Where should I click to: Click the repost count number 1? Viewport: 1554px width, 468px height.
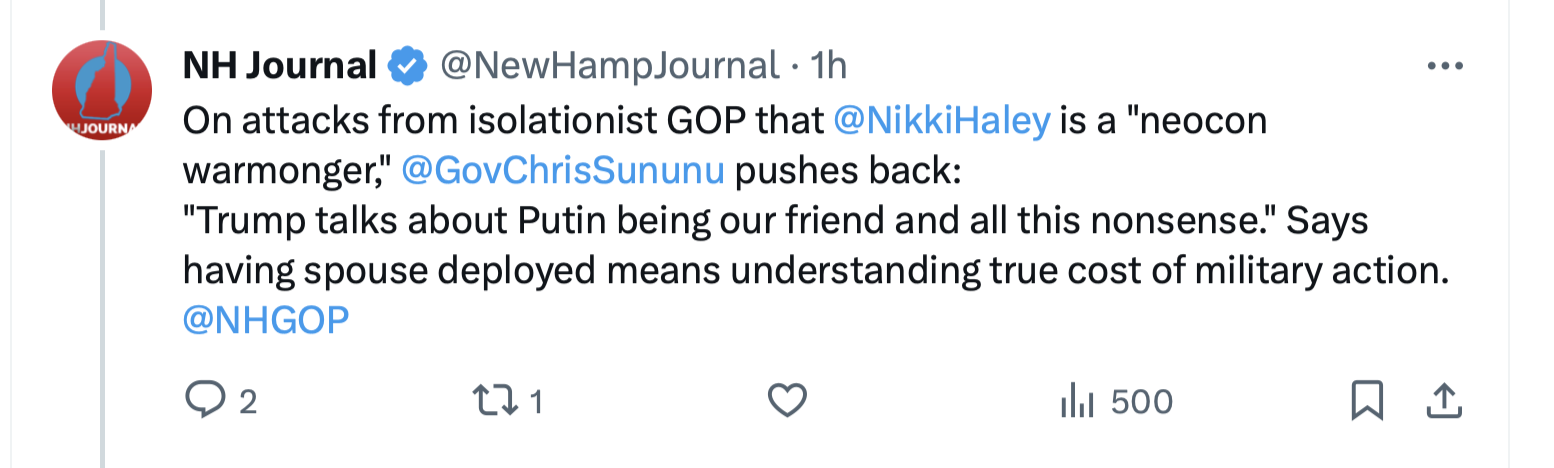coord(536,403)
